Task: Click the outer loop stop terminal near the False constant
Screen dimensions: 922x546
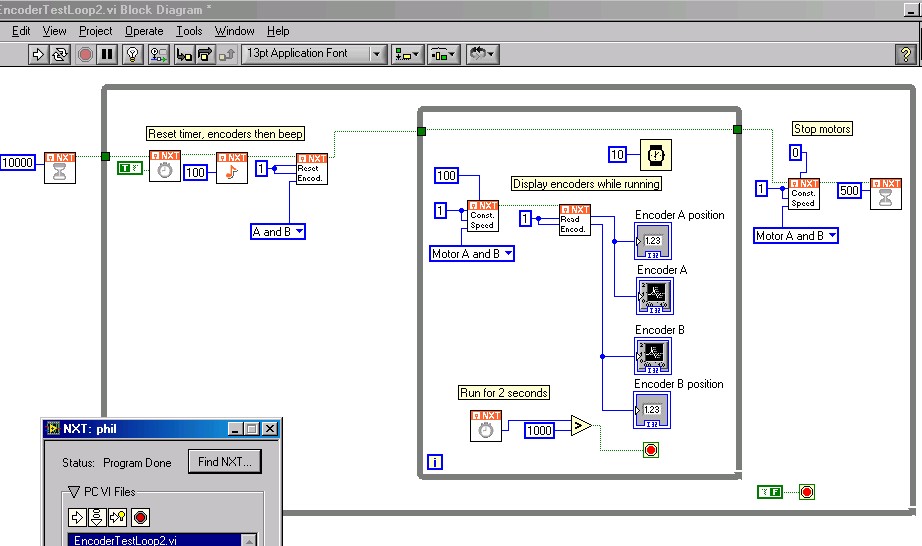Action: point(807,493)
